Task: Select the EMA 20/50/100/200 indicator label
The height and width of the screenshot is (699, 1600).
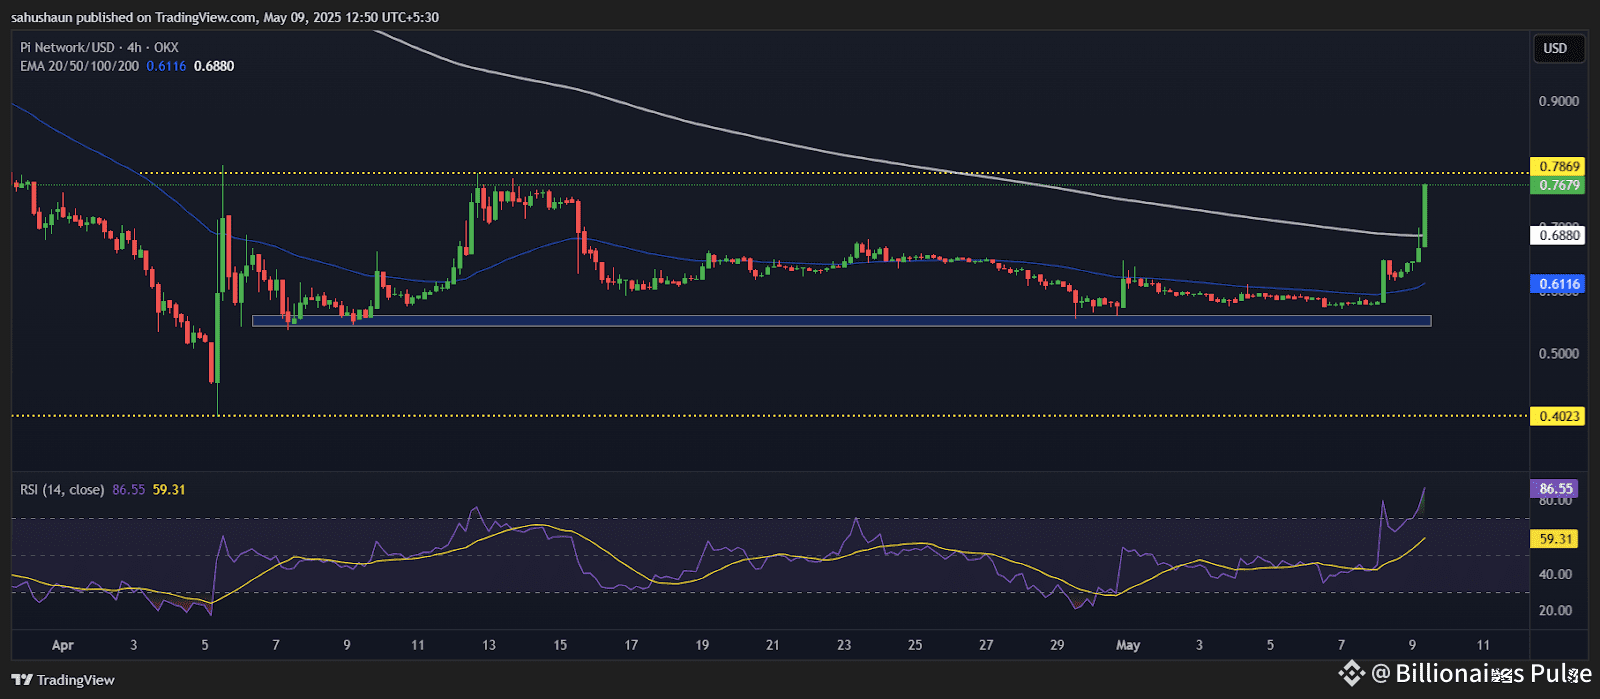Action: coord(79,66)
